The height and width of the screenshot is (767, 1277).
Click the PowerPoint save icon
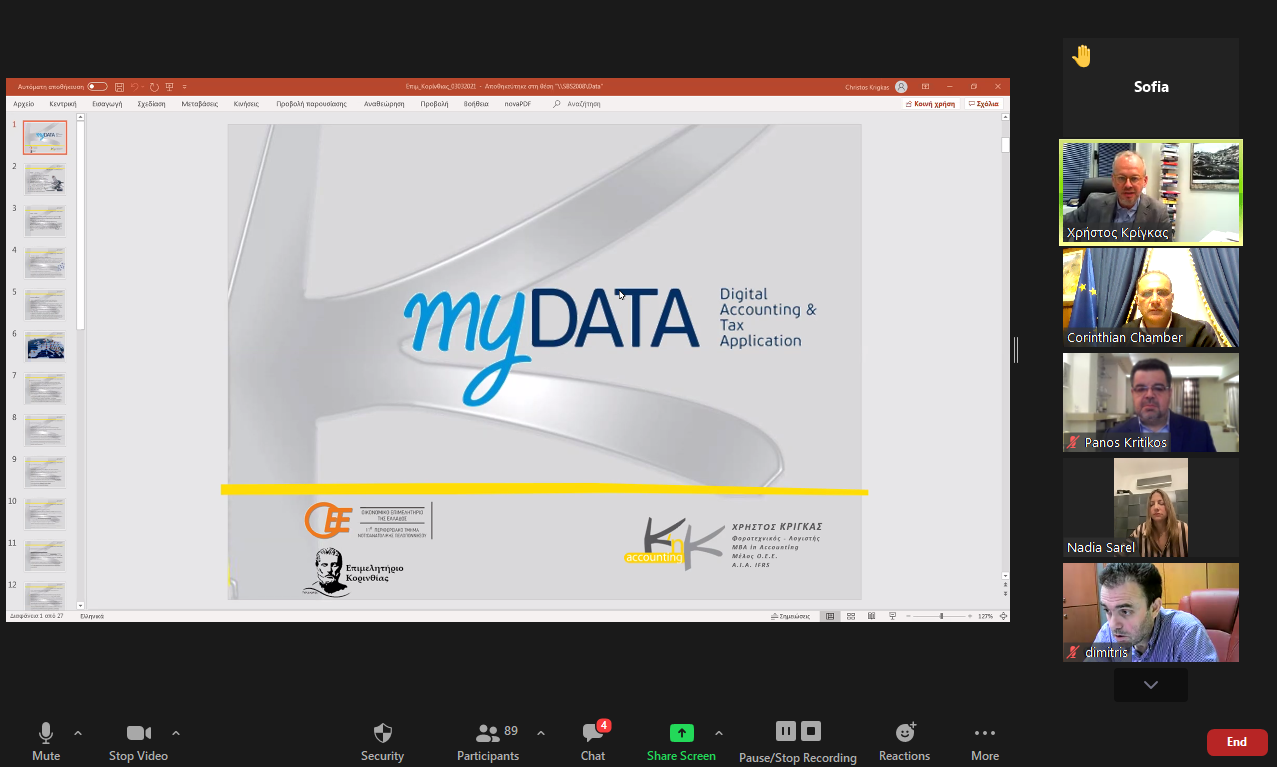tap(119, 87)
